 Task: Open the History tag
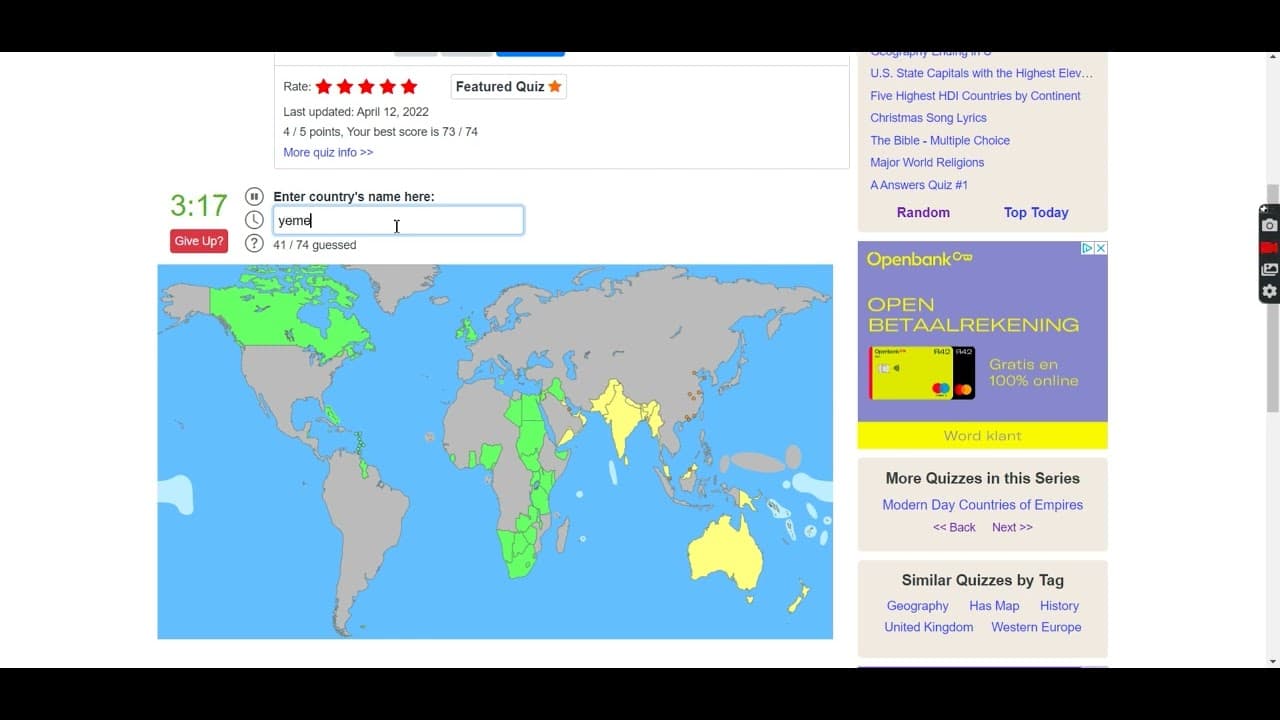[1059, 606]
